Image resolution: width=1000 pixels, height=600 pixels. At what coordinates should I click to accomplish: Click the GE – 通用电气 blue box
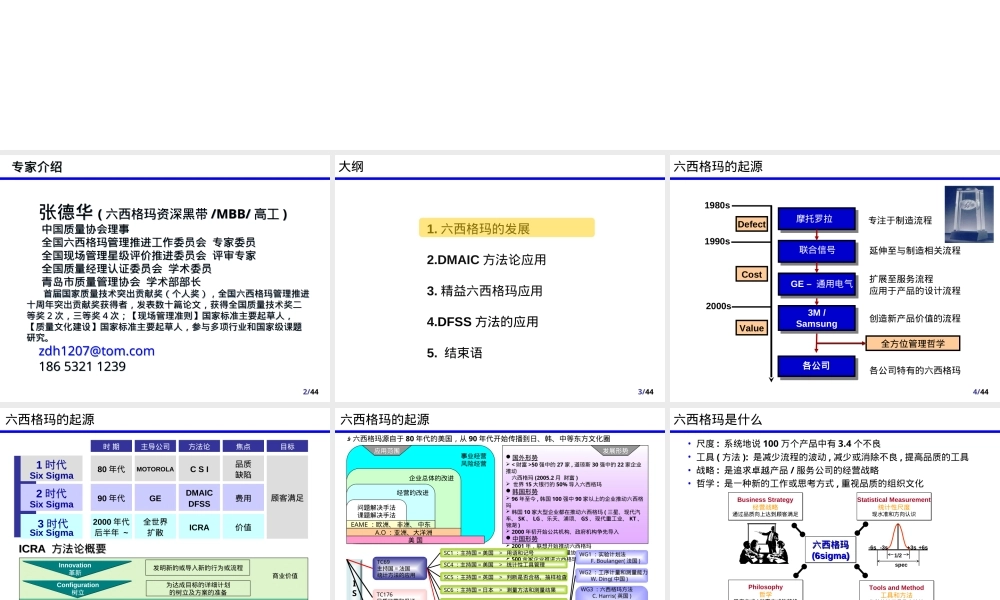816,284
